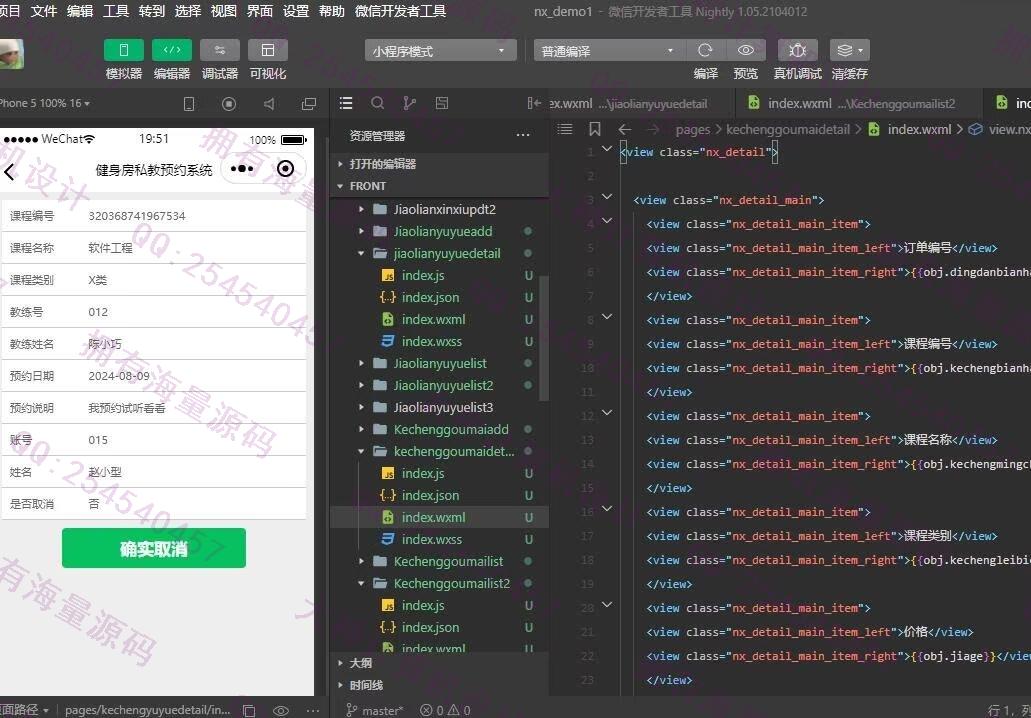Image resolution: width=1031 pixels, height=718 pixels.
Task: Open the clear cache layers dropdown
Action: tap(850, 50)
